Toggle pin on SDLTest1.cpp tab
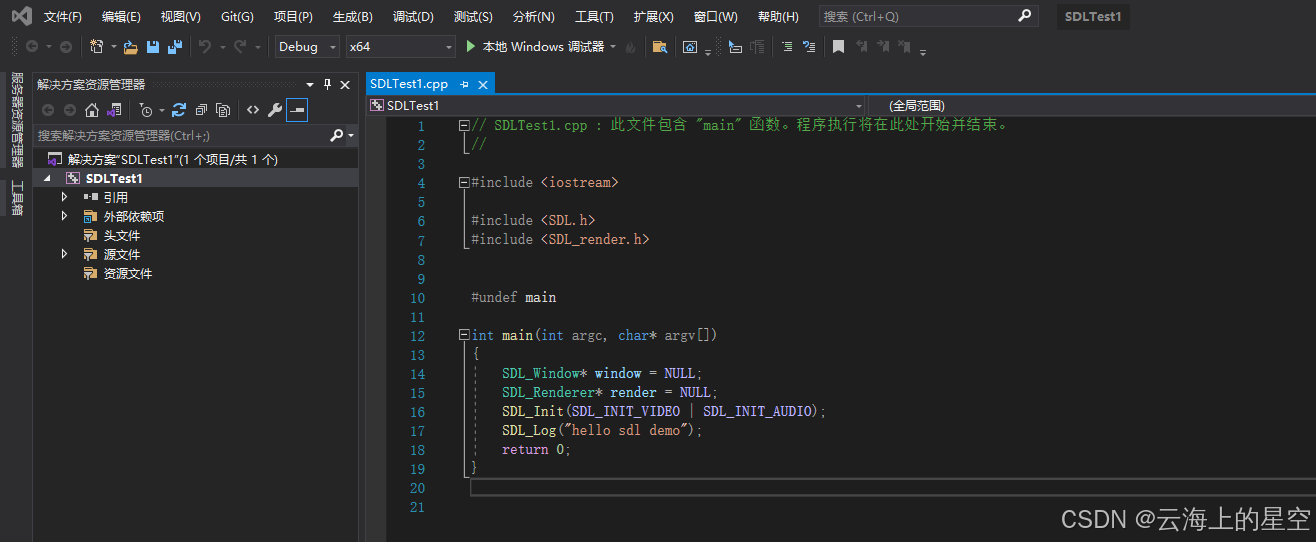 point(463,84)
